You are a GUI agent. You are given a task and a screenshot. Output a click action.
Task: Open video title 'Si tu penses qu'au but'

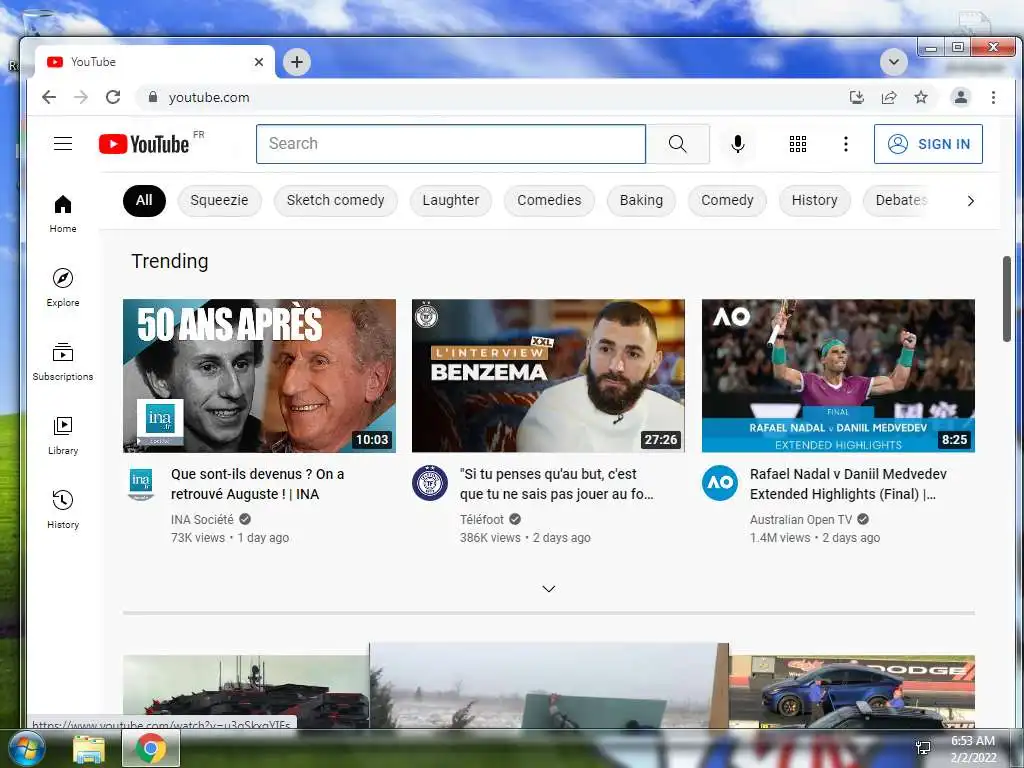point(556,484)
